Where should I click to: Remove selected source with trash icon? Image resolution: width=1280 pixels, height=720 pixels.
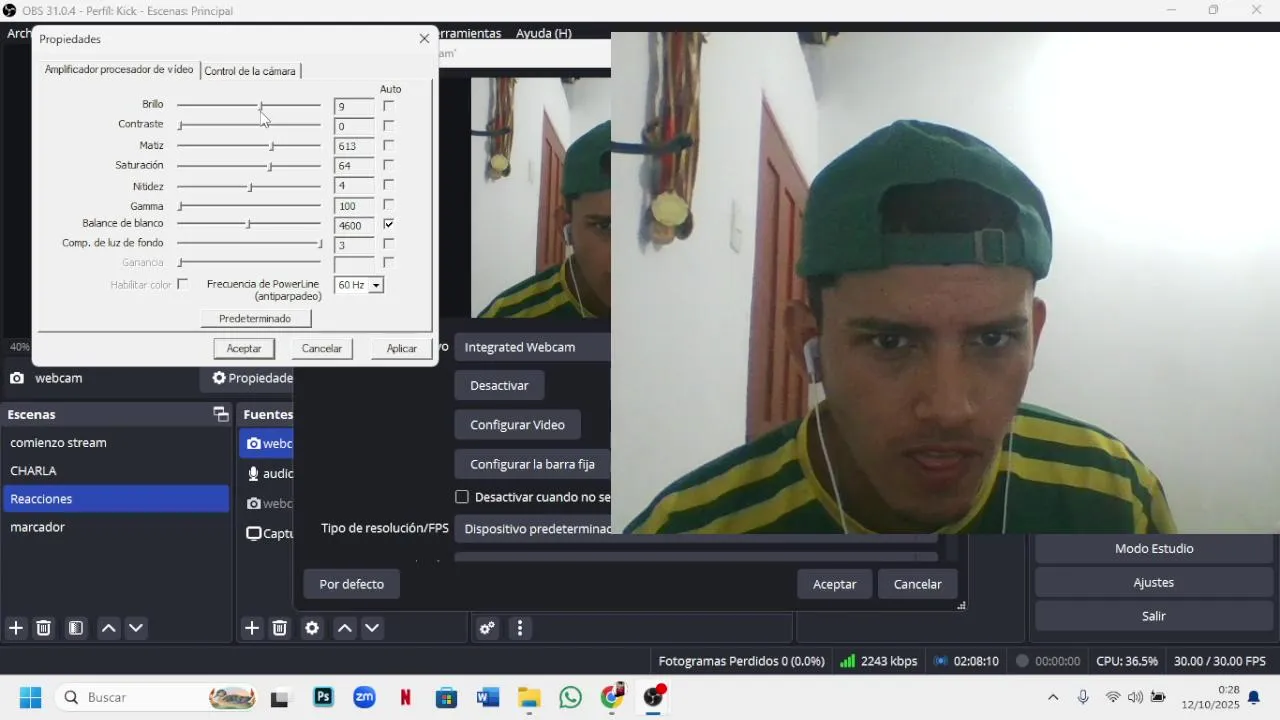[x=280, y=628]
